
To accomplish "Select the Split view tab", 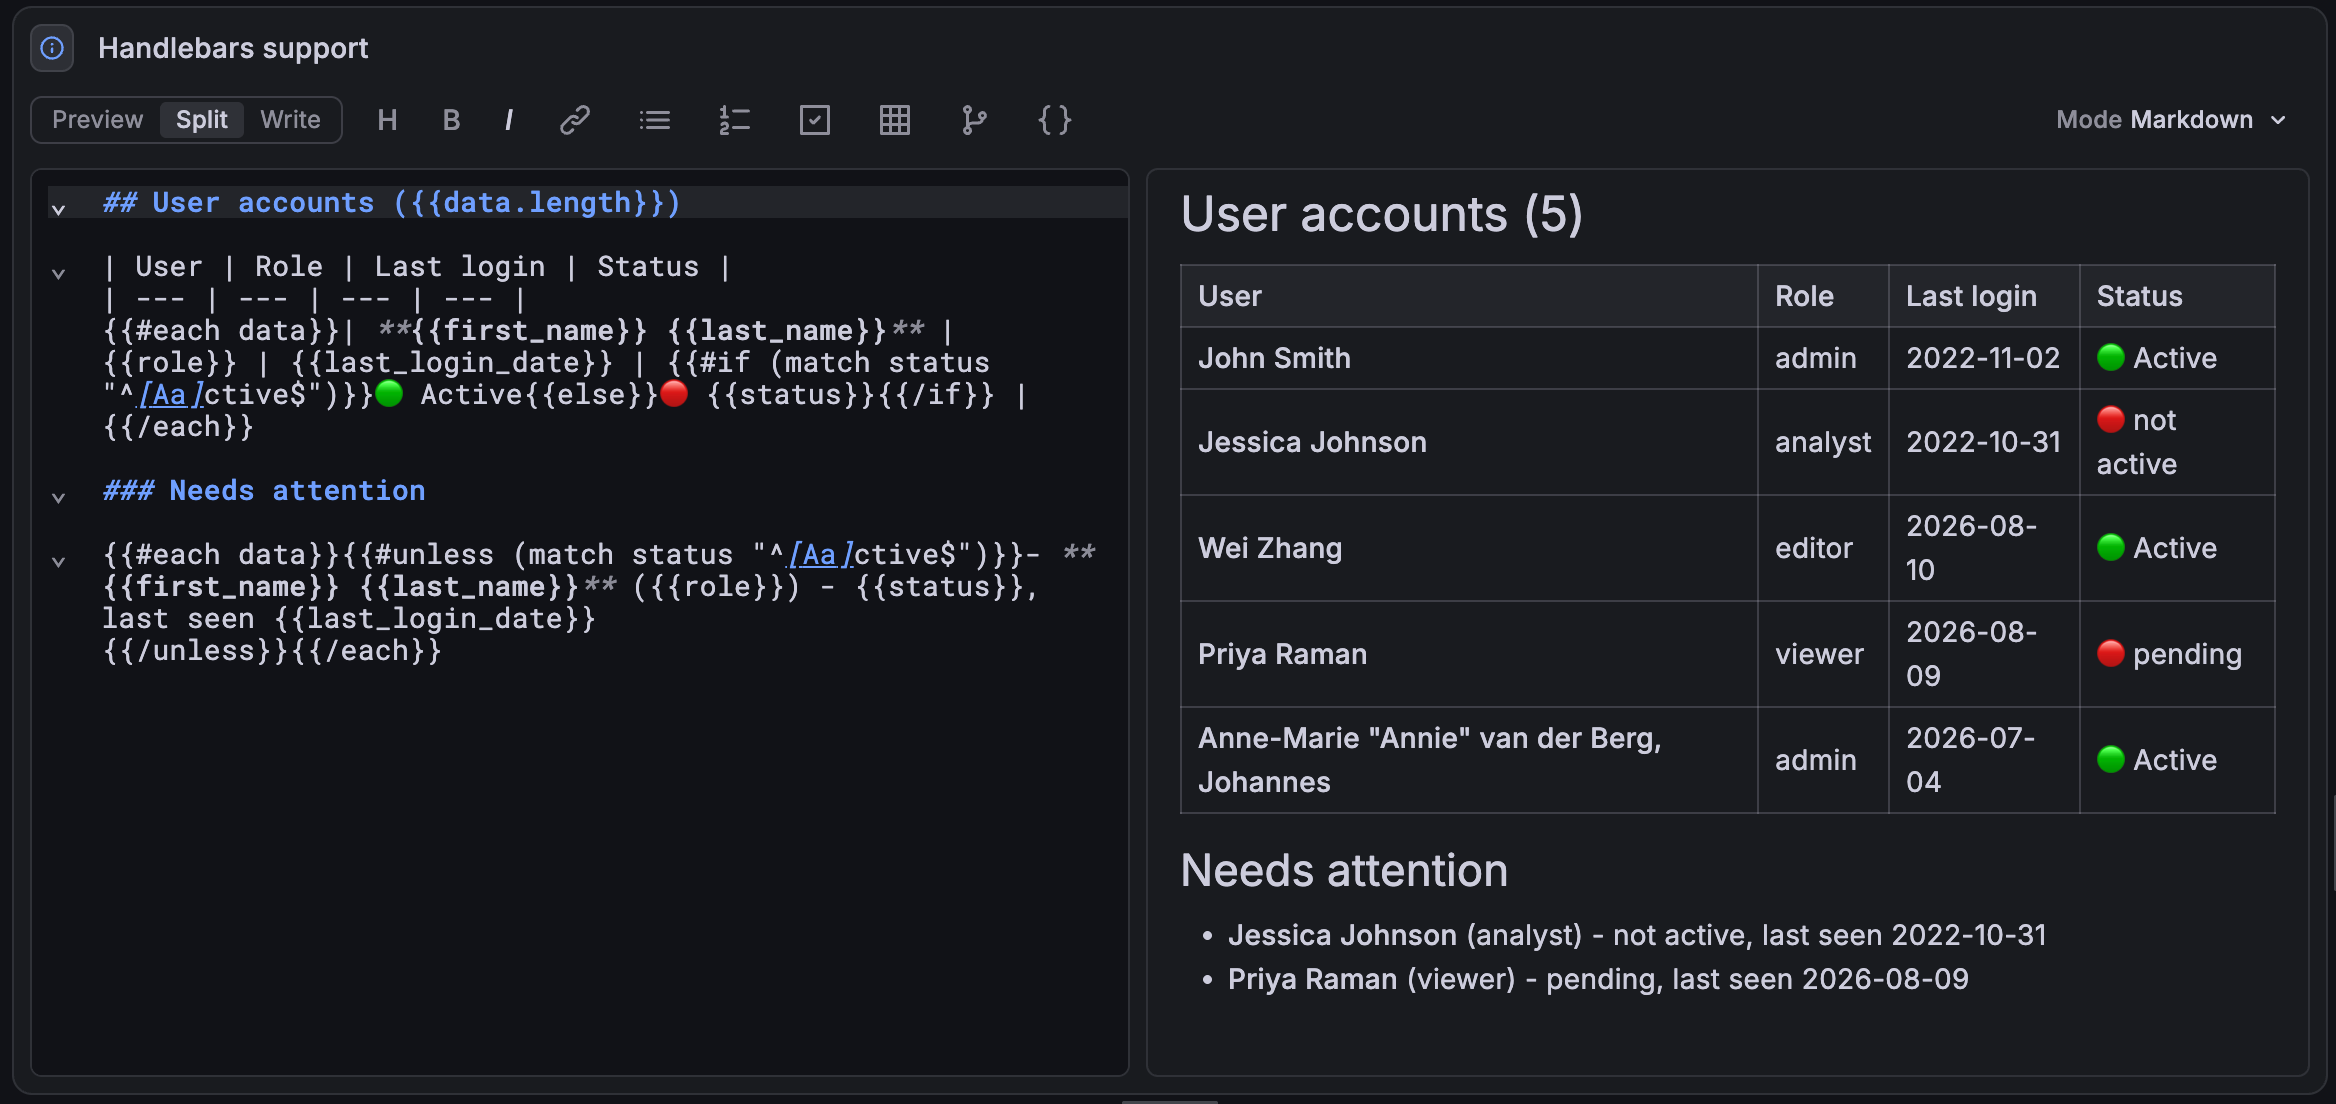I will click(x=202, y=120).
